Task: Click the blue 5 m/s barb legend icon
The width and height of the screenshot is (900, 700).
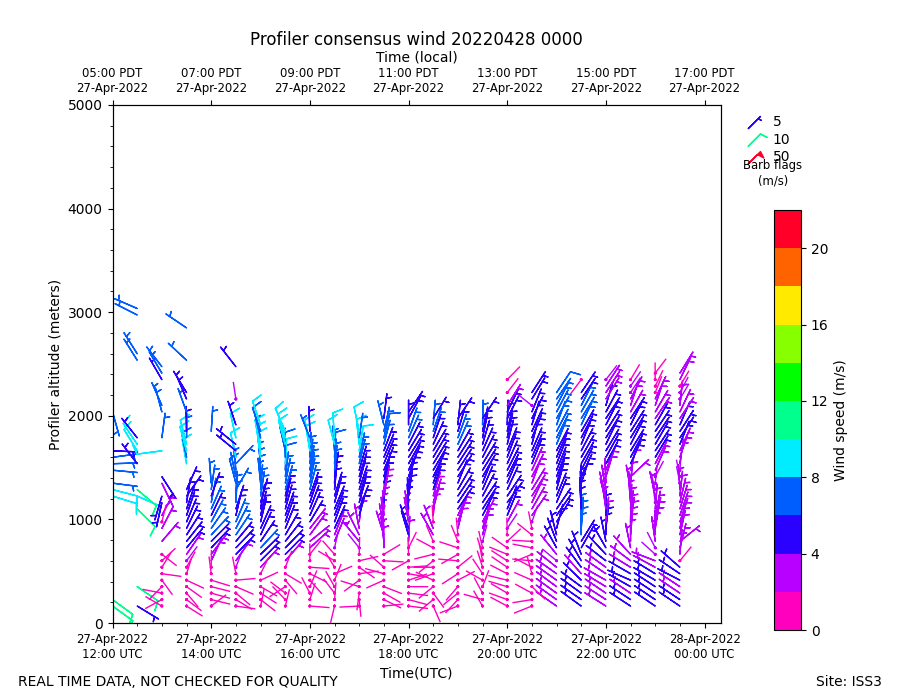Action: (x=755, y=122)
